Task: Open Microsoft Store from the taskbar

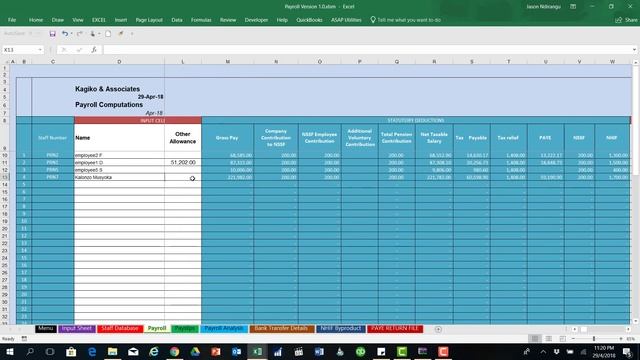Action: coord(71,351)
